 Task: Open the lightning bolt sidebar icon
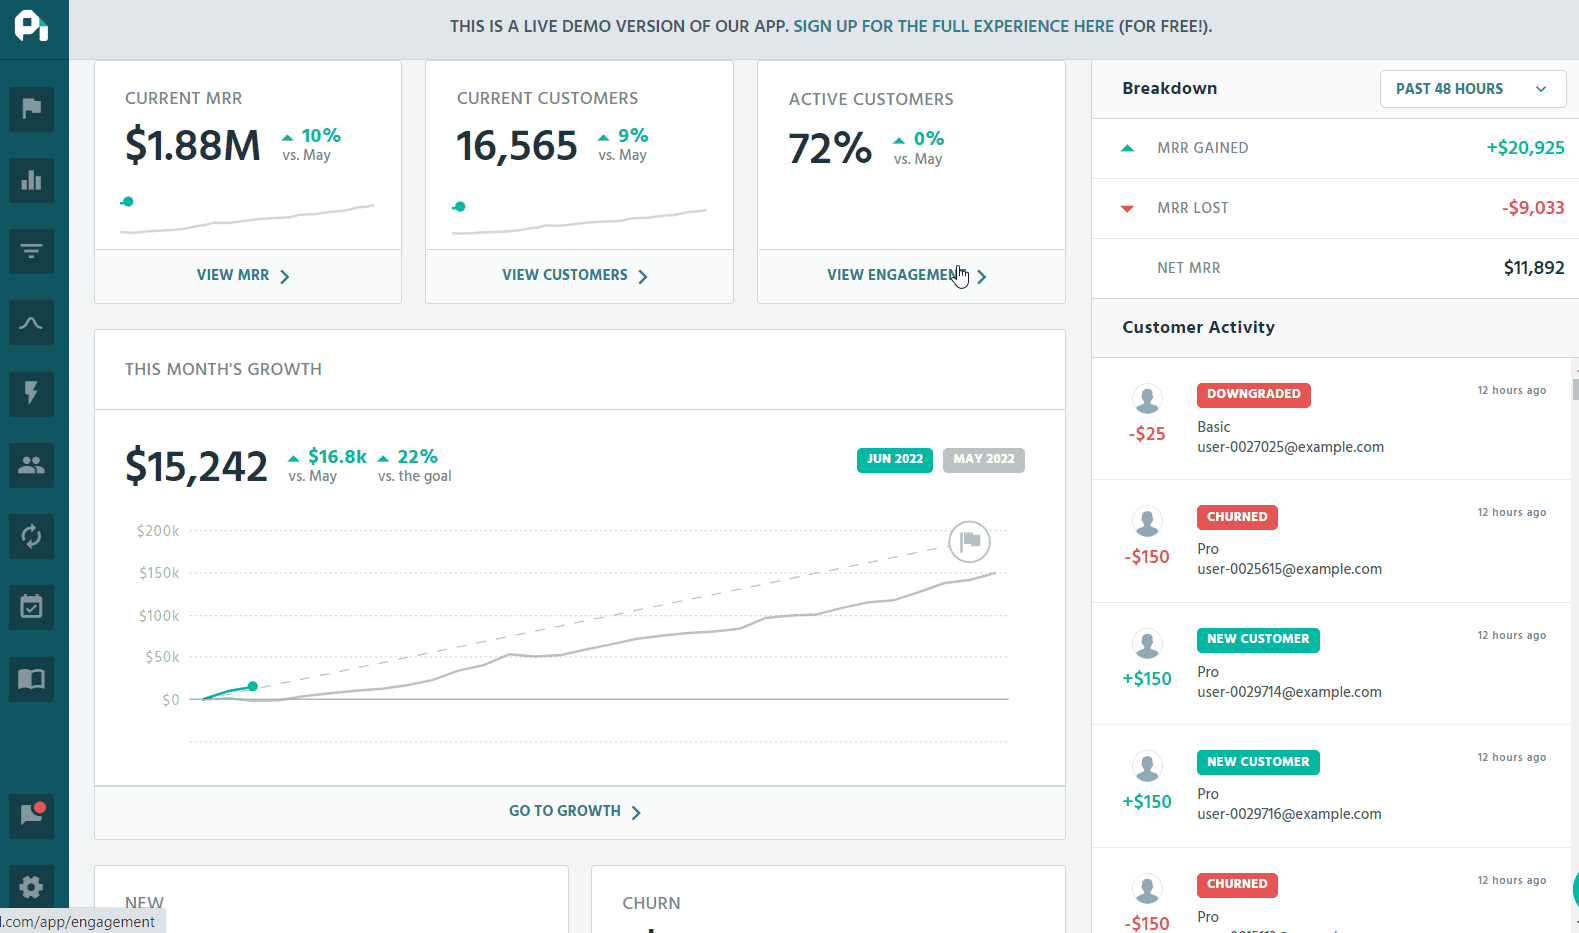31,393
